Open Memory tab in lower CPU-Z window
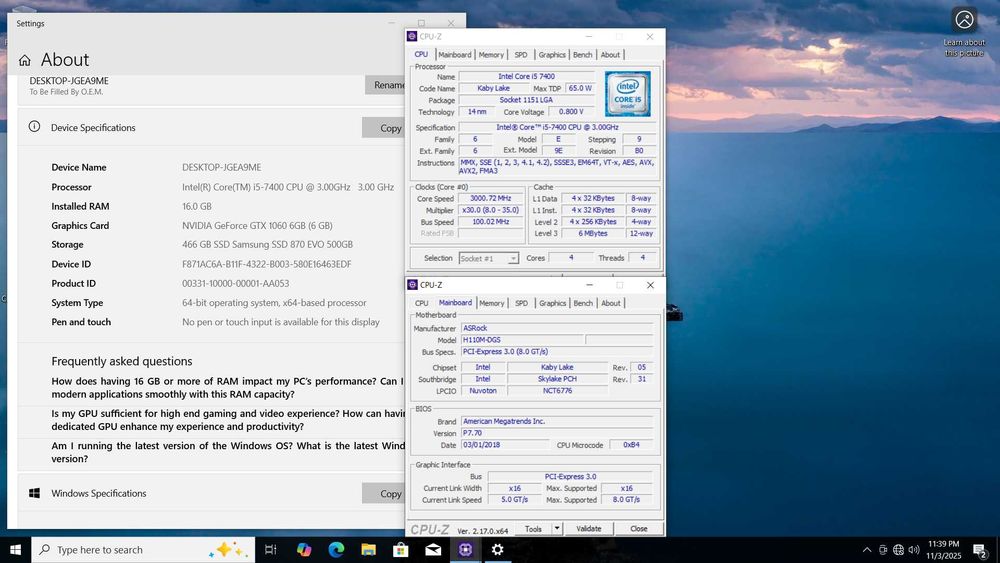This screenshot has width=1000, height=563. tap(492, 303)
